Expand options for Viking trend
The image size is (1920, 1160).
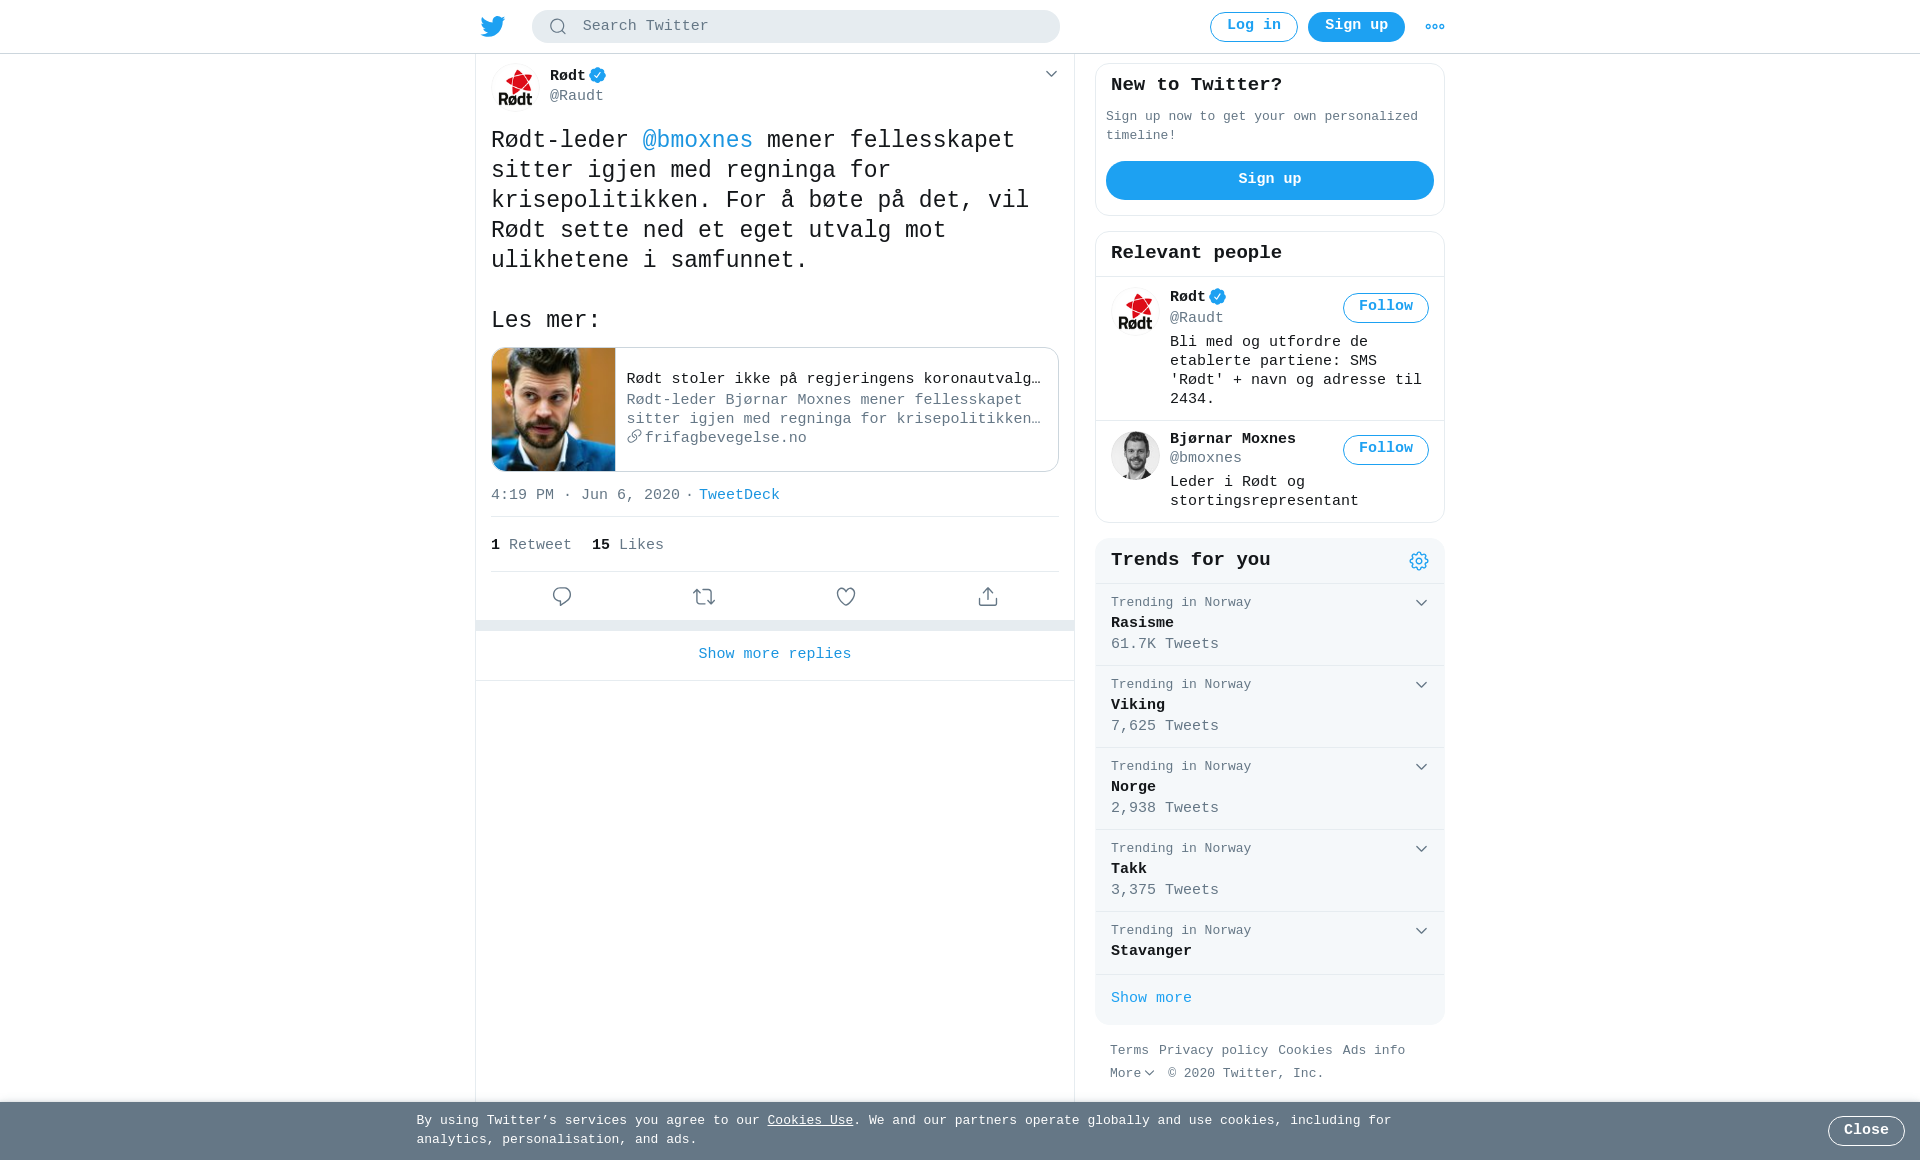tap(1421, 685)
